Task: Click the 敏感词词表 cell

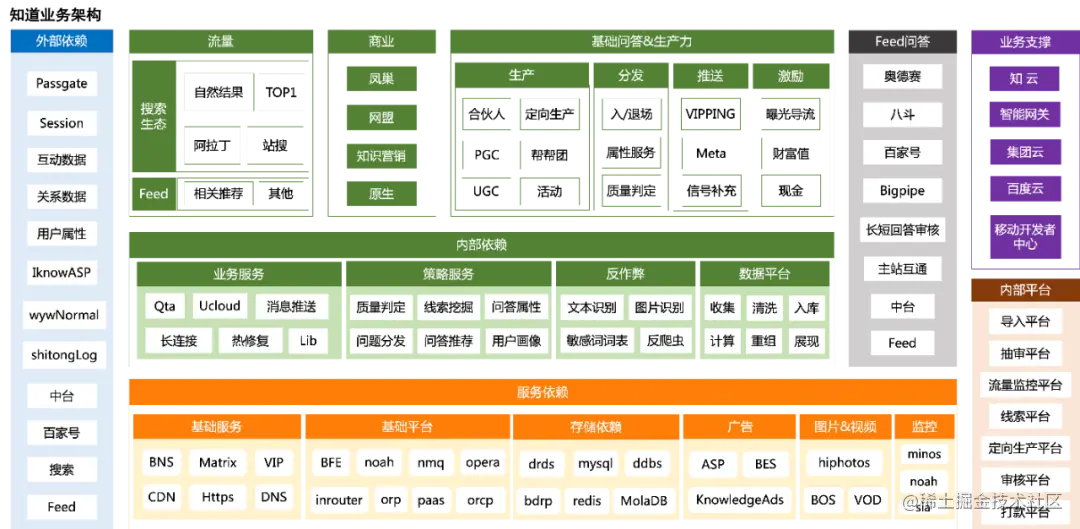Action: (x=597, y=340)
